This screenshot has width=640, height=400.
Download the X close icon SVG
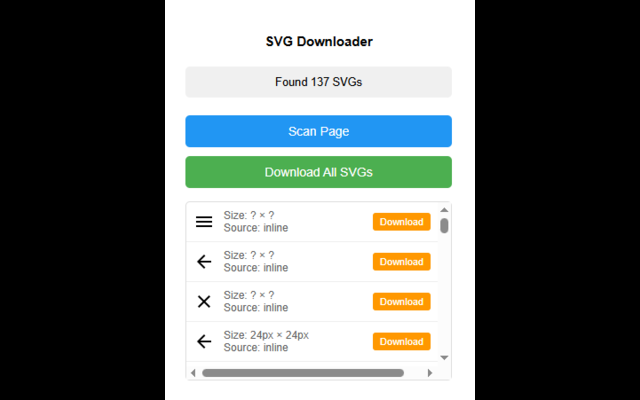pos(401,302)
